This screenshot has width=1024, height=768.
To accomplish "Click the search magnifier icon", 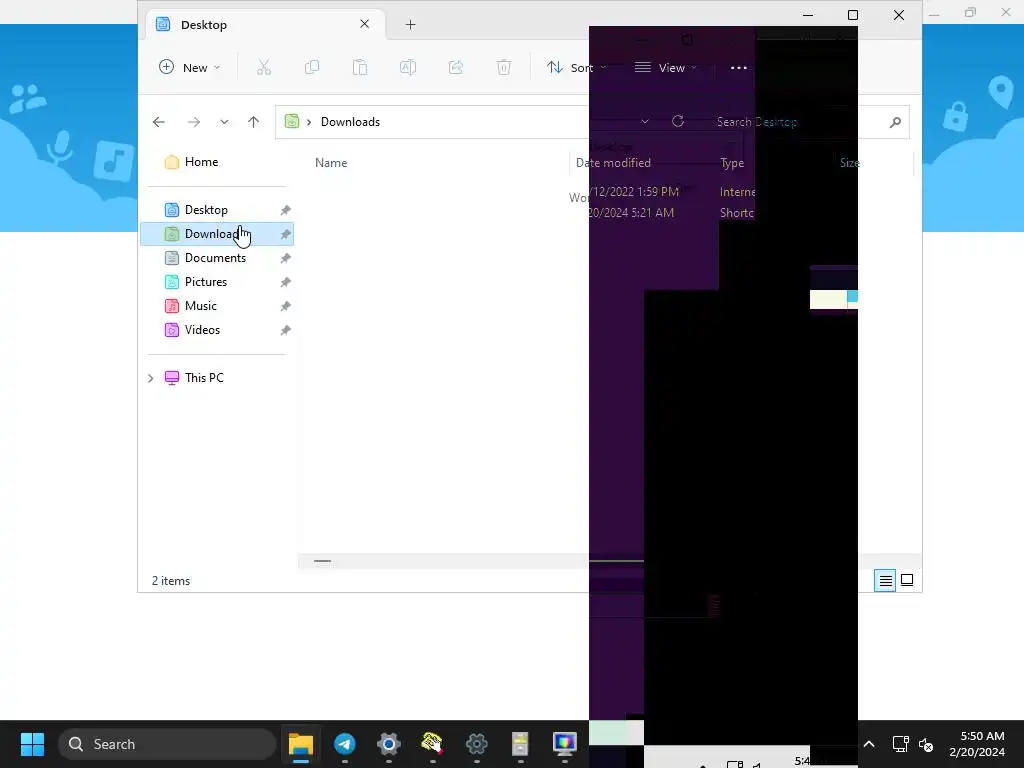I will 895,122.
